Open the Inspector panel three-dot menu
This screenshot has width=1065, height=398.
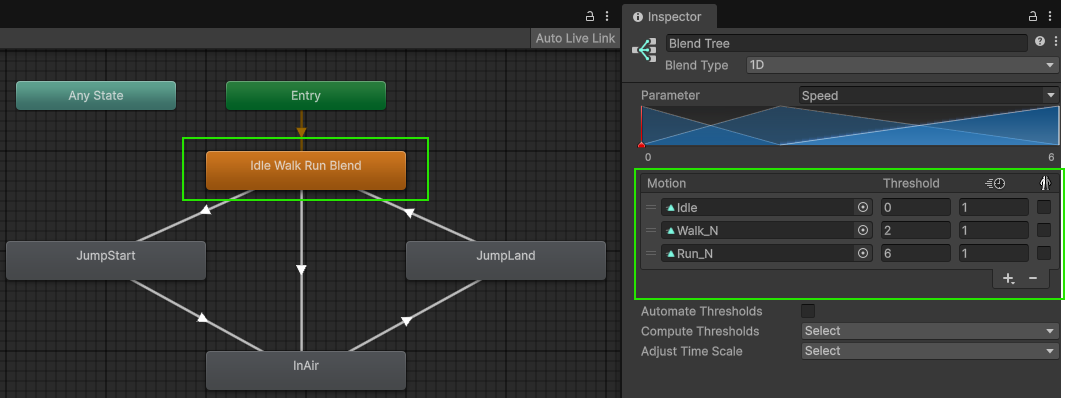1051,16
